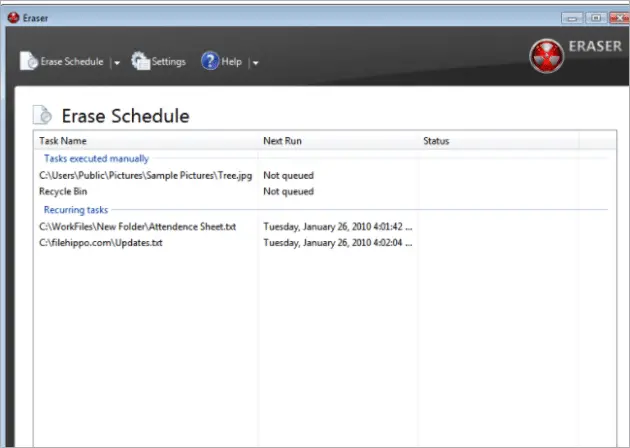Click the Erase Schedule toolbar icon
The width and height of the screenshot is (630, 448).
tap(28, 62)
